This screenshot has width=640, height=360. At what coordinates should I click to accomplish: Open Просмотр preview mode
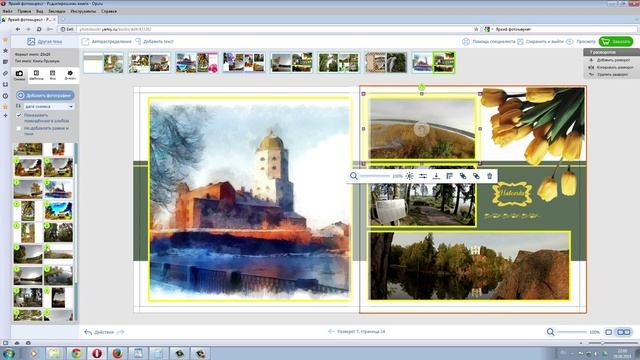coord(581,42)
